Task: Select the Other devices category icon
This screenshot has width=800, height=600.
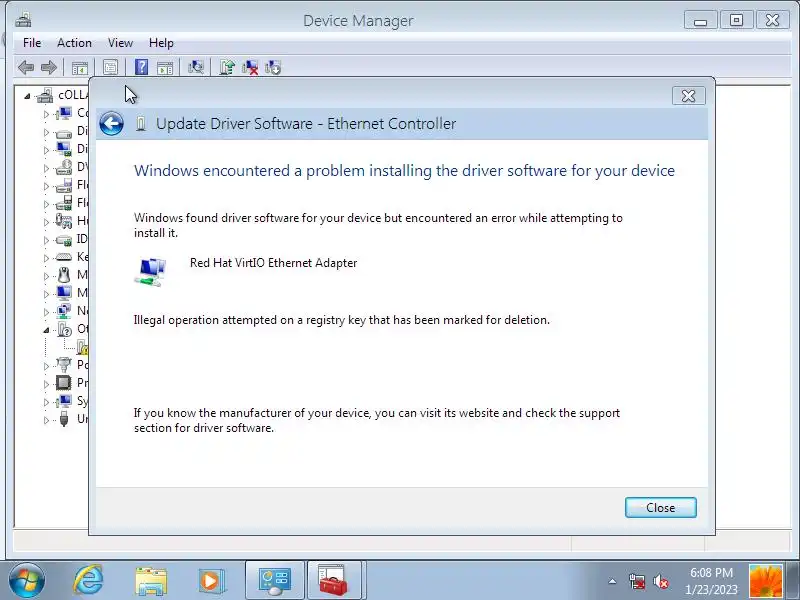Action: (x=64, y=329)
